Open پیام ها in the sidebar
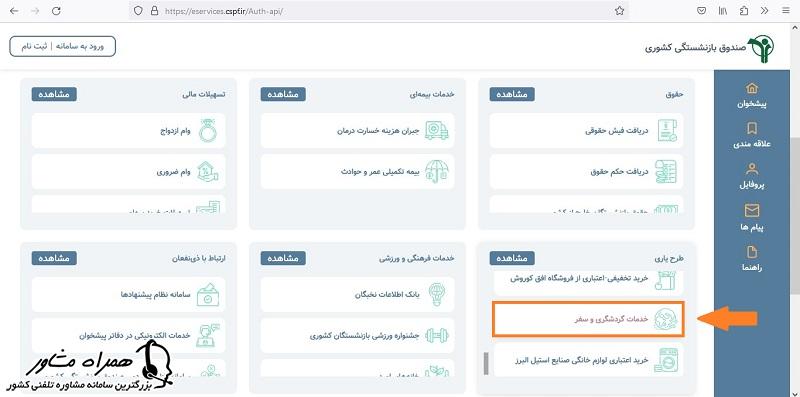This screenshot has height=397, width=800. [x=752, y=218]
